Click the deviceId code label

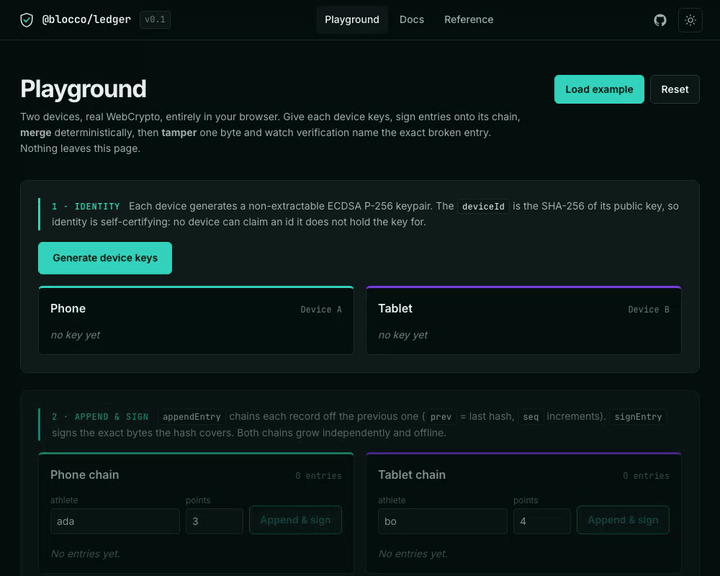[483, 206]
